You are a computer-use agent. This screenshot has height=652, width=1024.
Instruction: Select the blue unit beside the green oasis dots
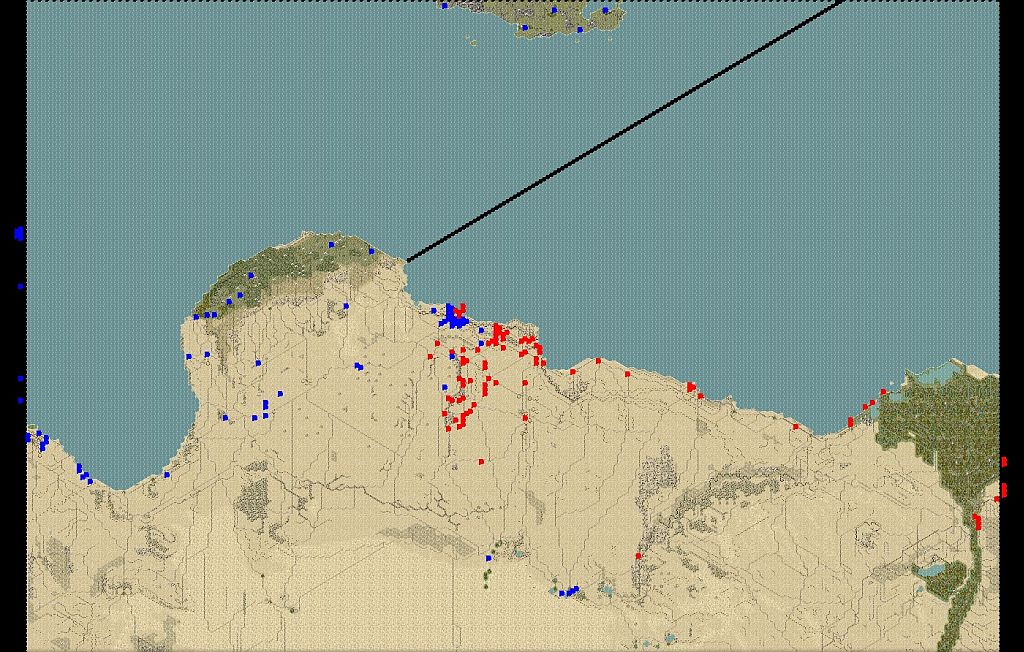pyautogui.click(x=488, y=559)
